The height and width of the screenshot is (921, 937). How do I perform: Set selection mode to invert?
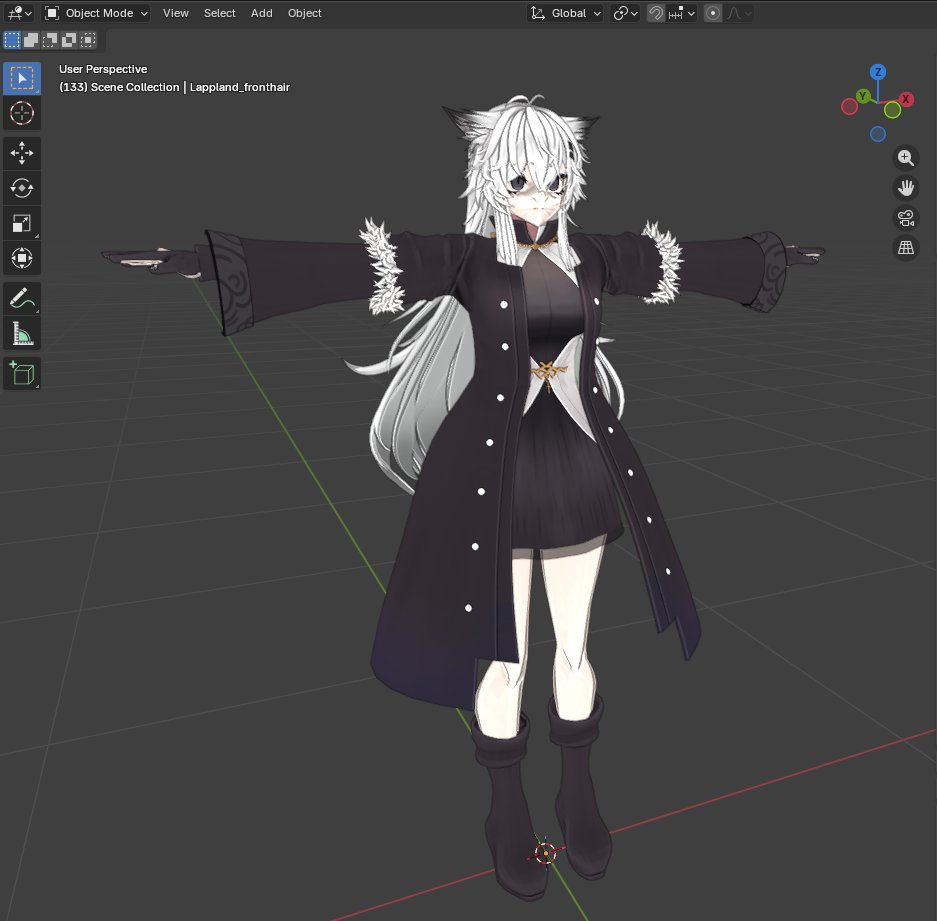coord(69,40)
